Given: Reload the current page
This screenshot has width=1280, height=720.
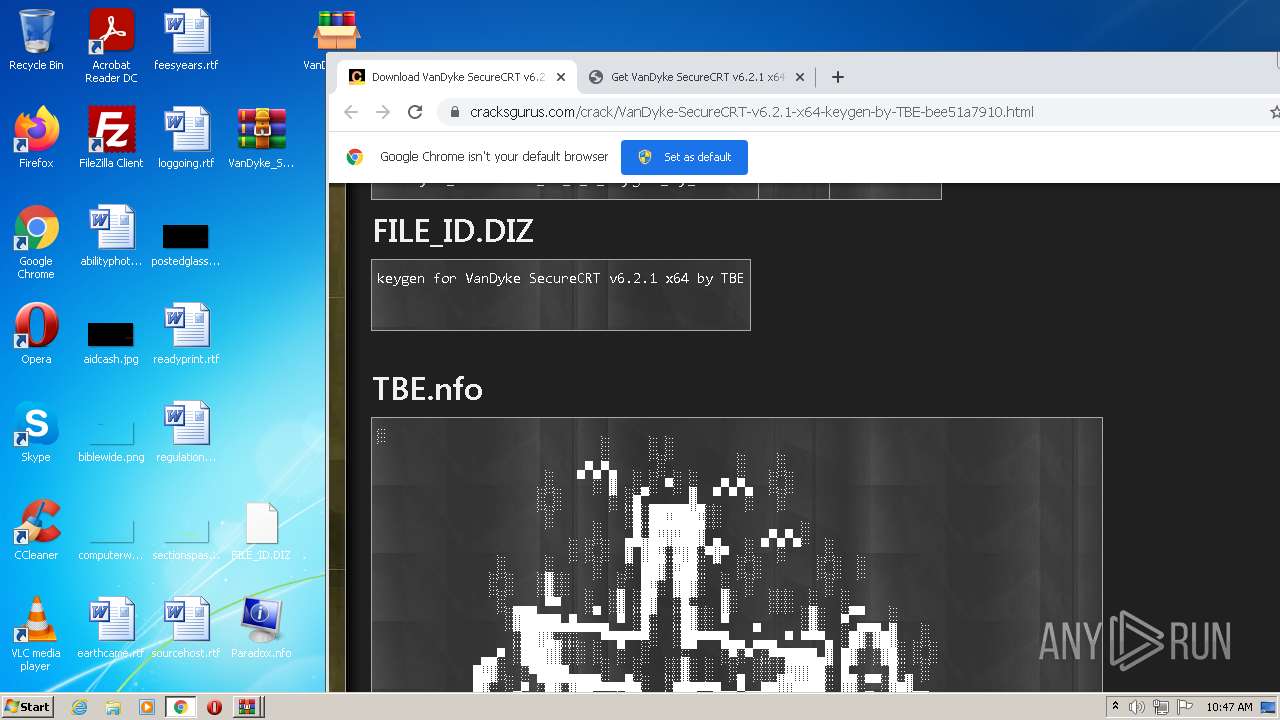Looking at the screenshot, I should pyautogui.click(x=415, y=112).
